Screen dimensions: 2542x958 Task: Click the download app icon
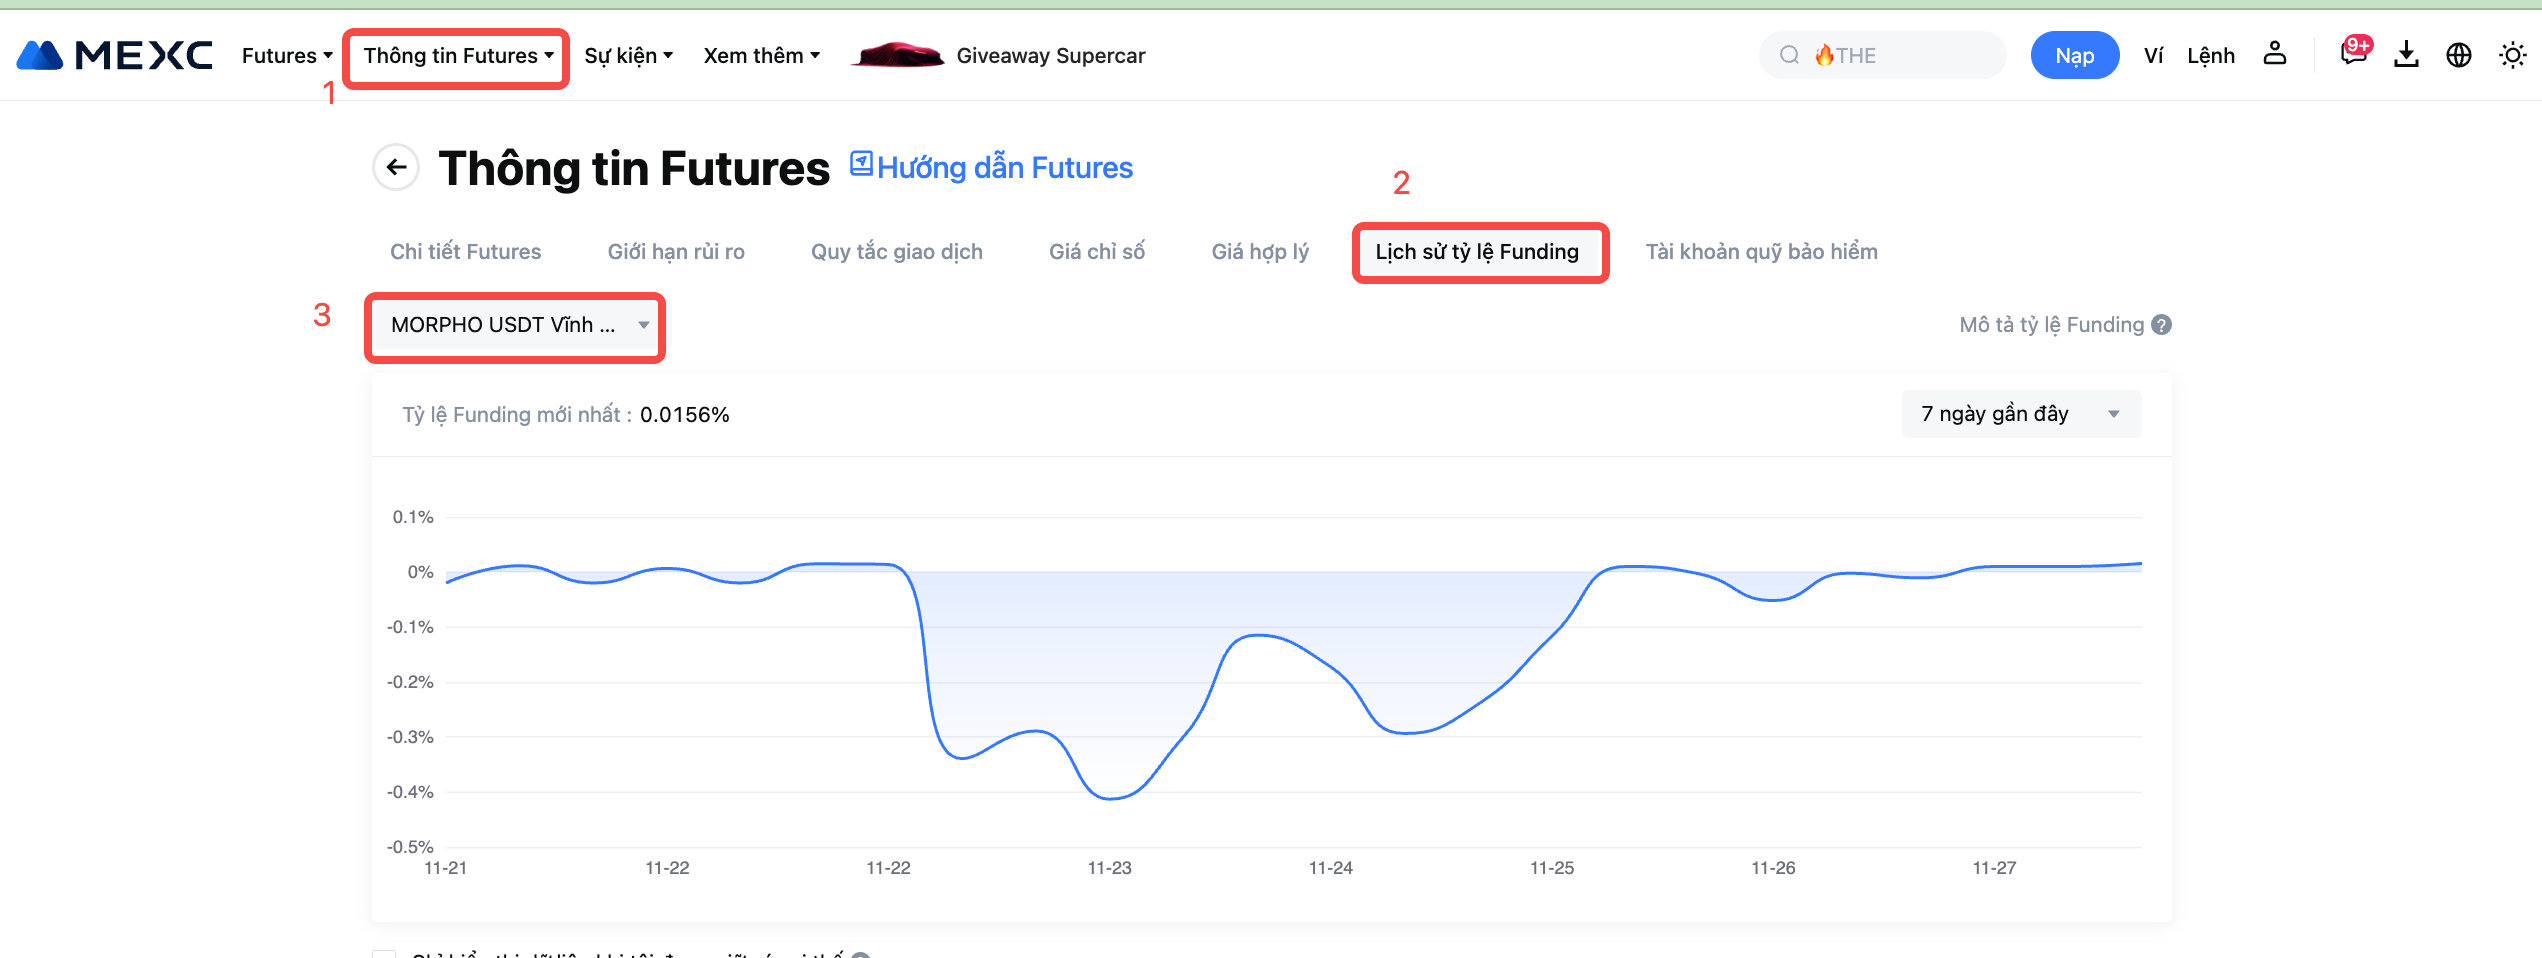(2406, 55)
